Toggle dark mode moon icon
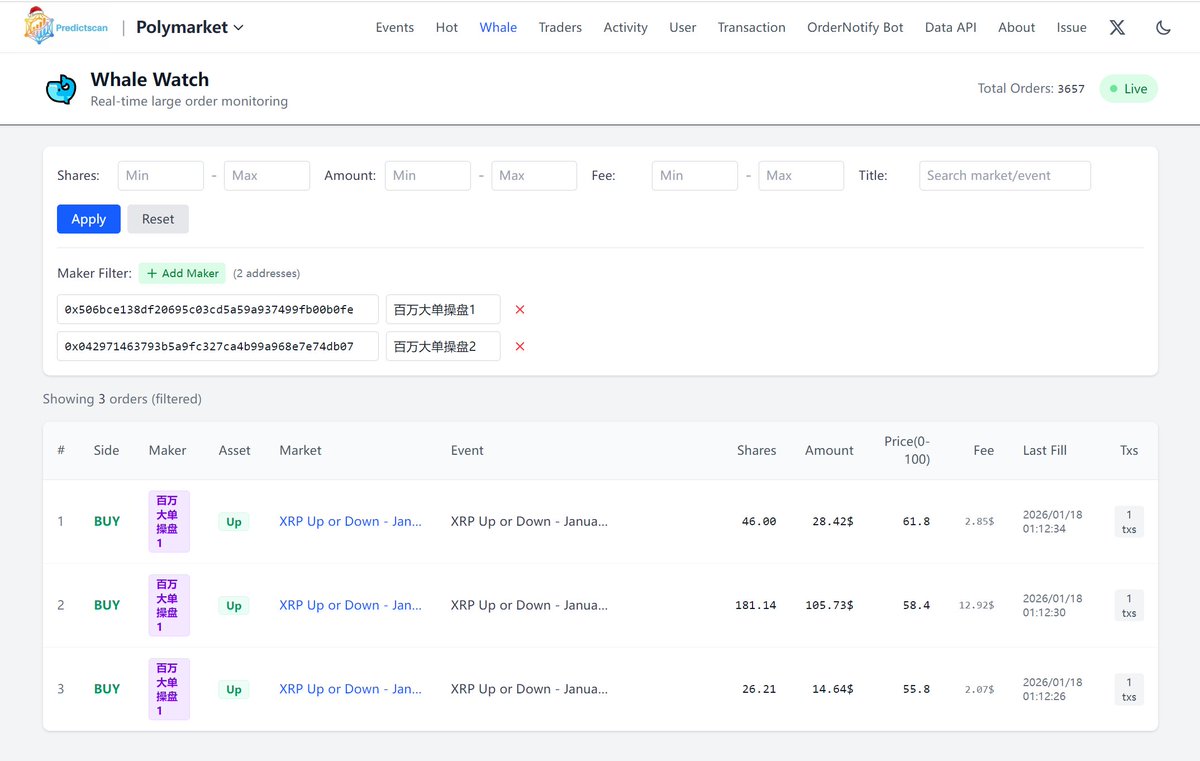This screenshot has height=761, width=1200. tap(1163, 27)
